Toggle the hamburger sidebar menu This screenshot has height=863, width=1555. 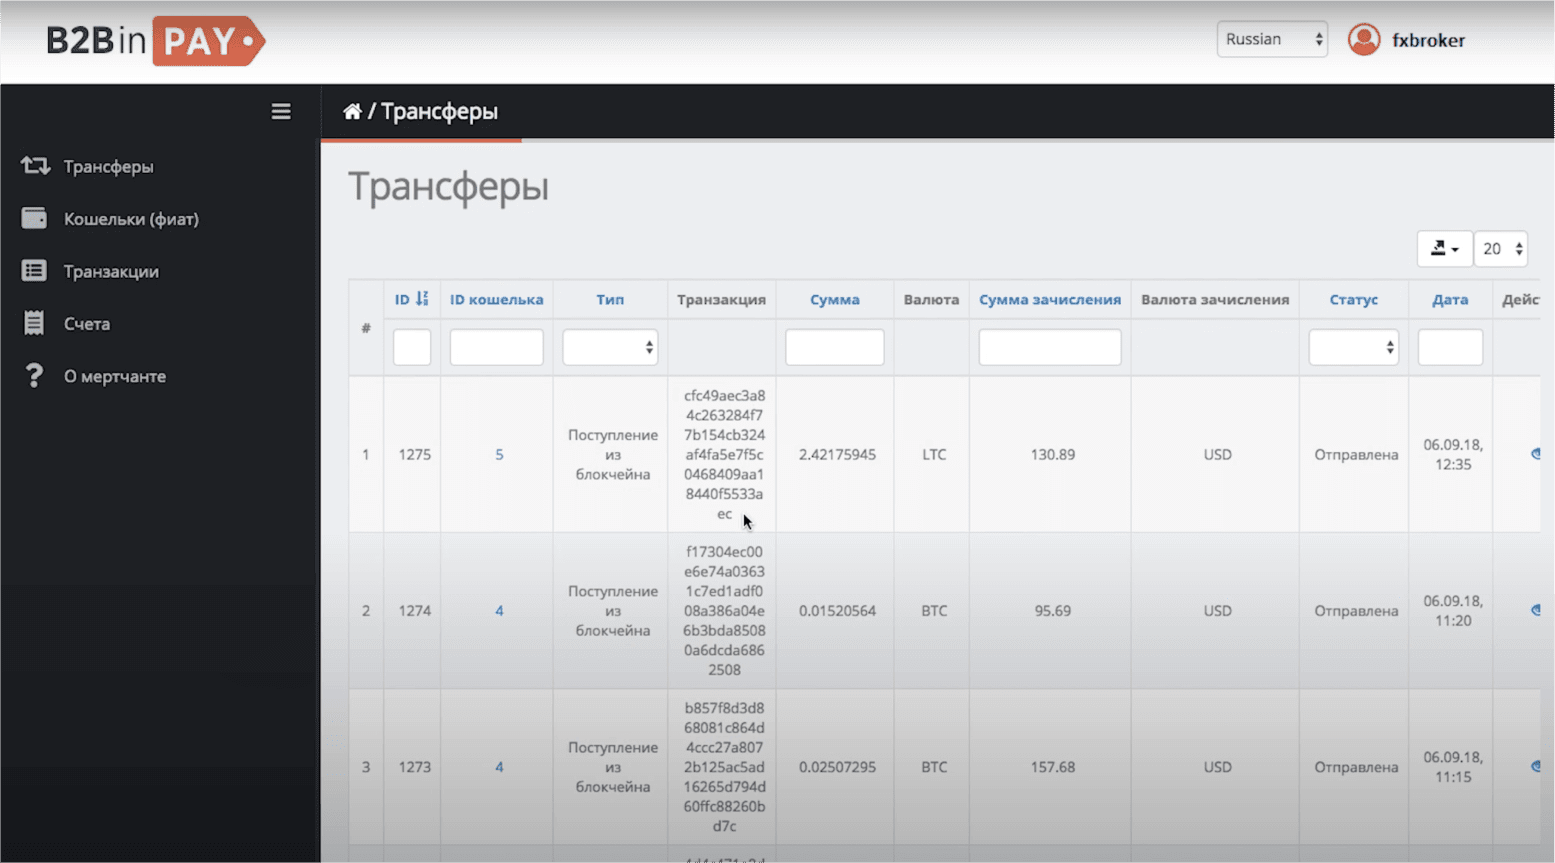(281, 111)
